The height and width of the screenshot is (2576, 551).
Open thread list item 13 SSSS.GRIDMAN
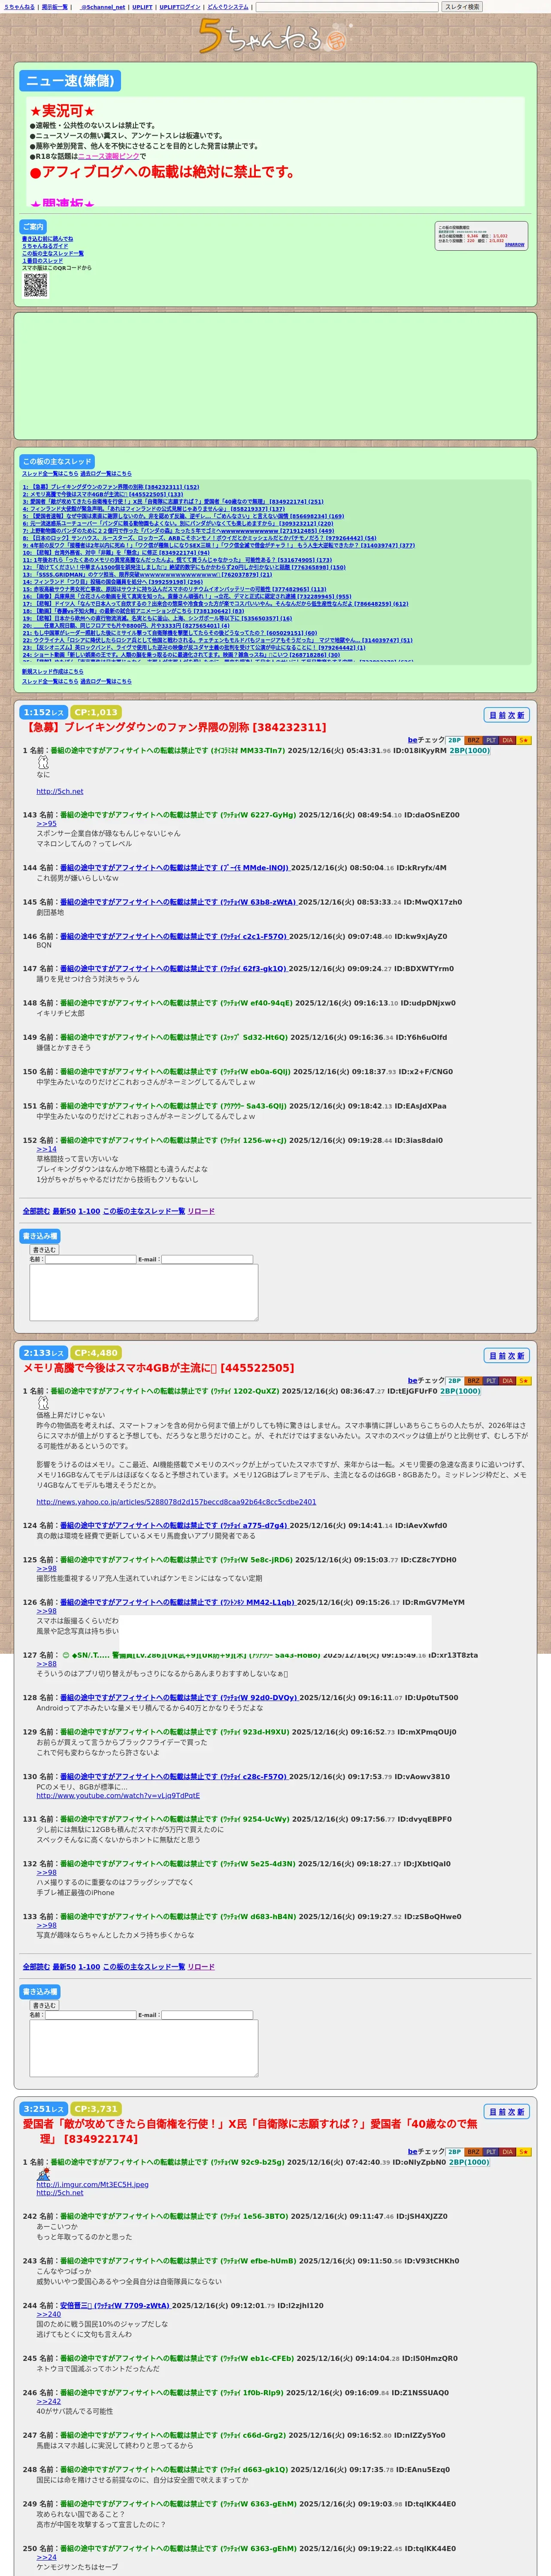pyautogui.click(x=147, y=574)
